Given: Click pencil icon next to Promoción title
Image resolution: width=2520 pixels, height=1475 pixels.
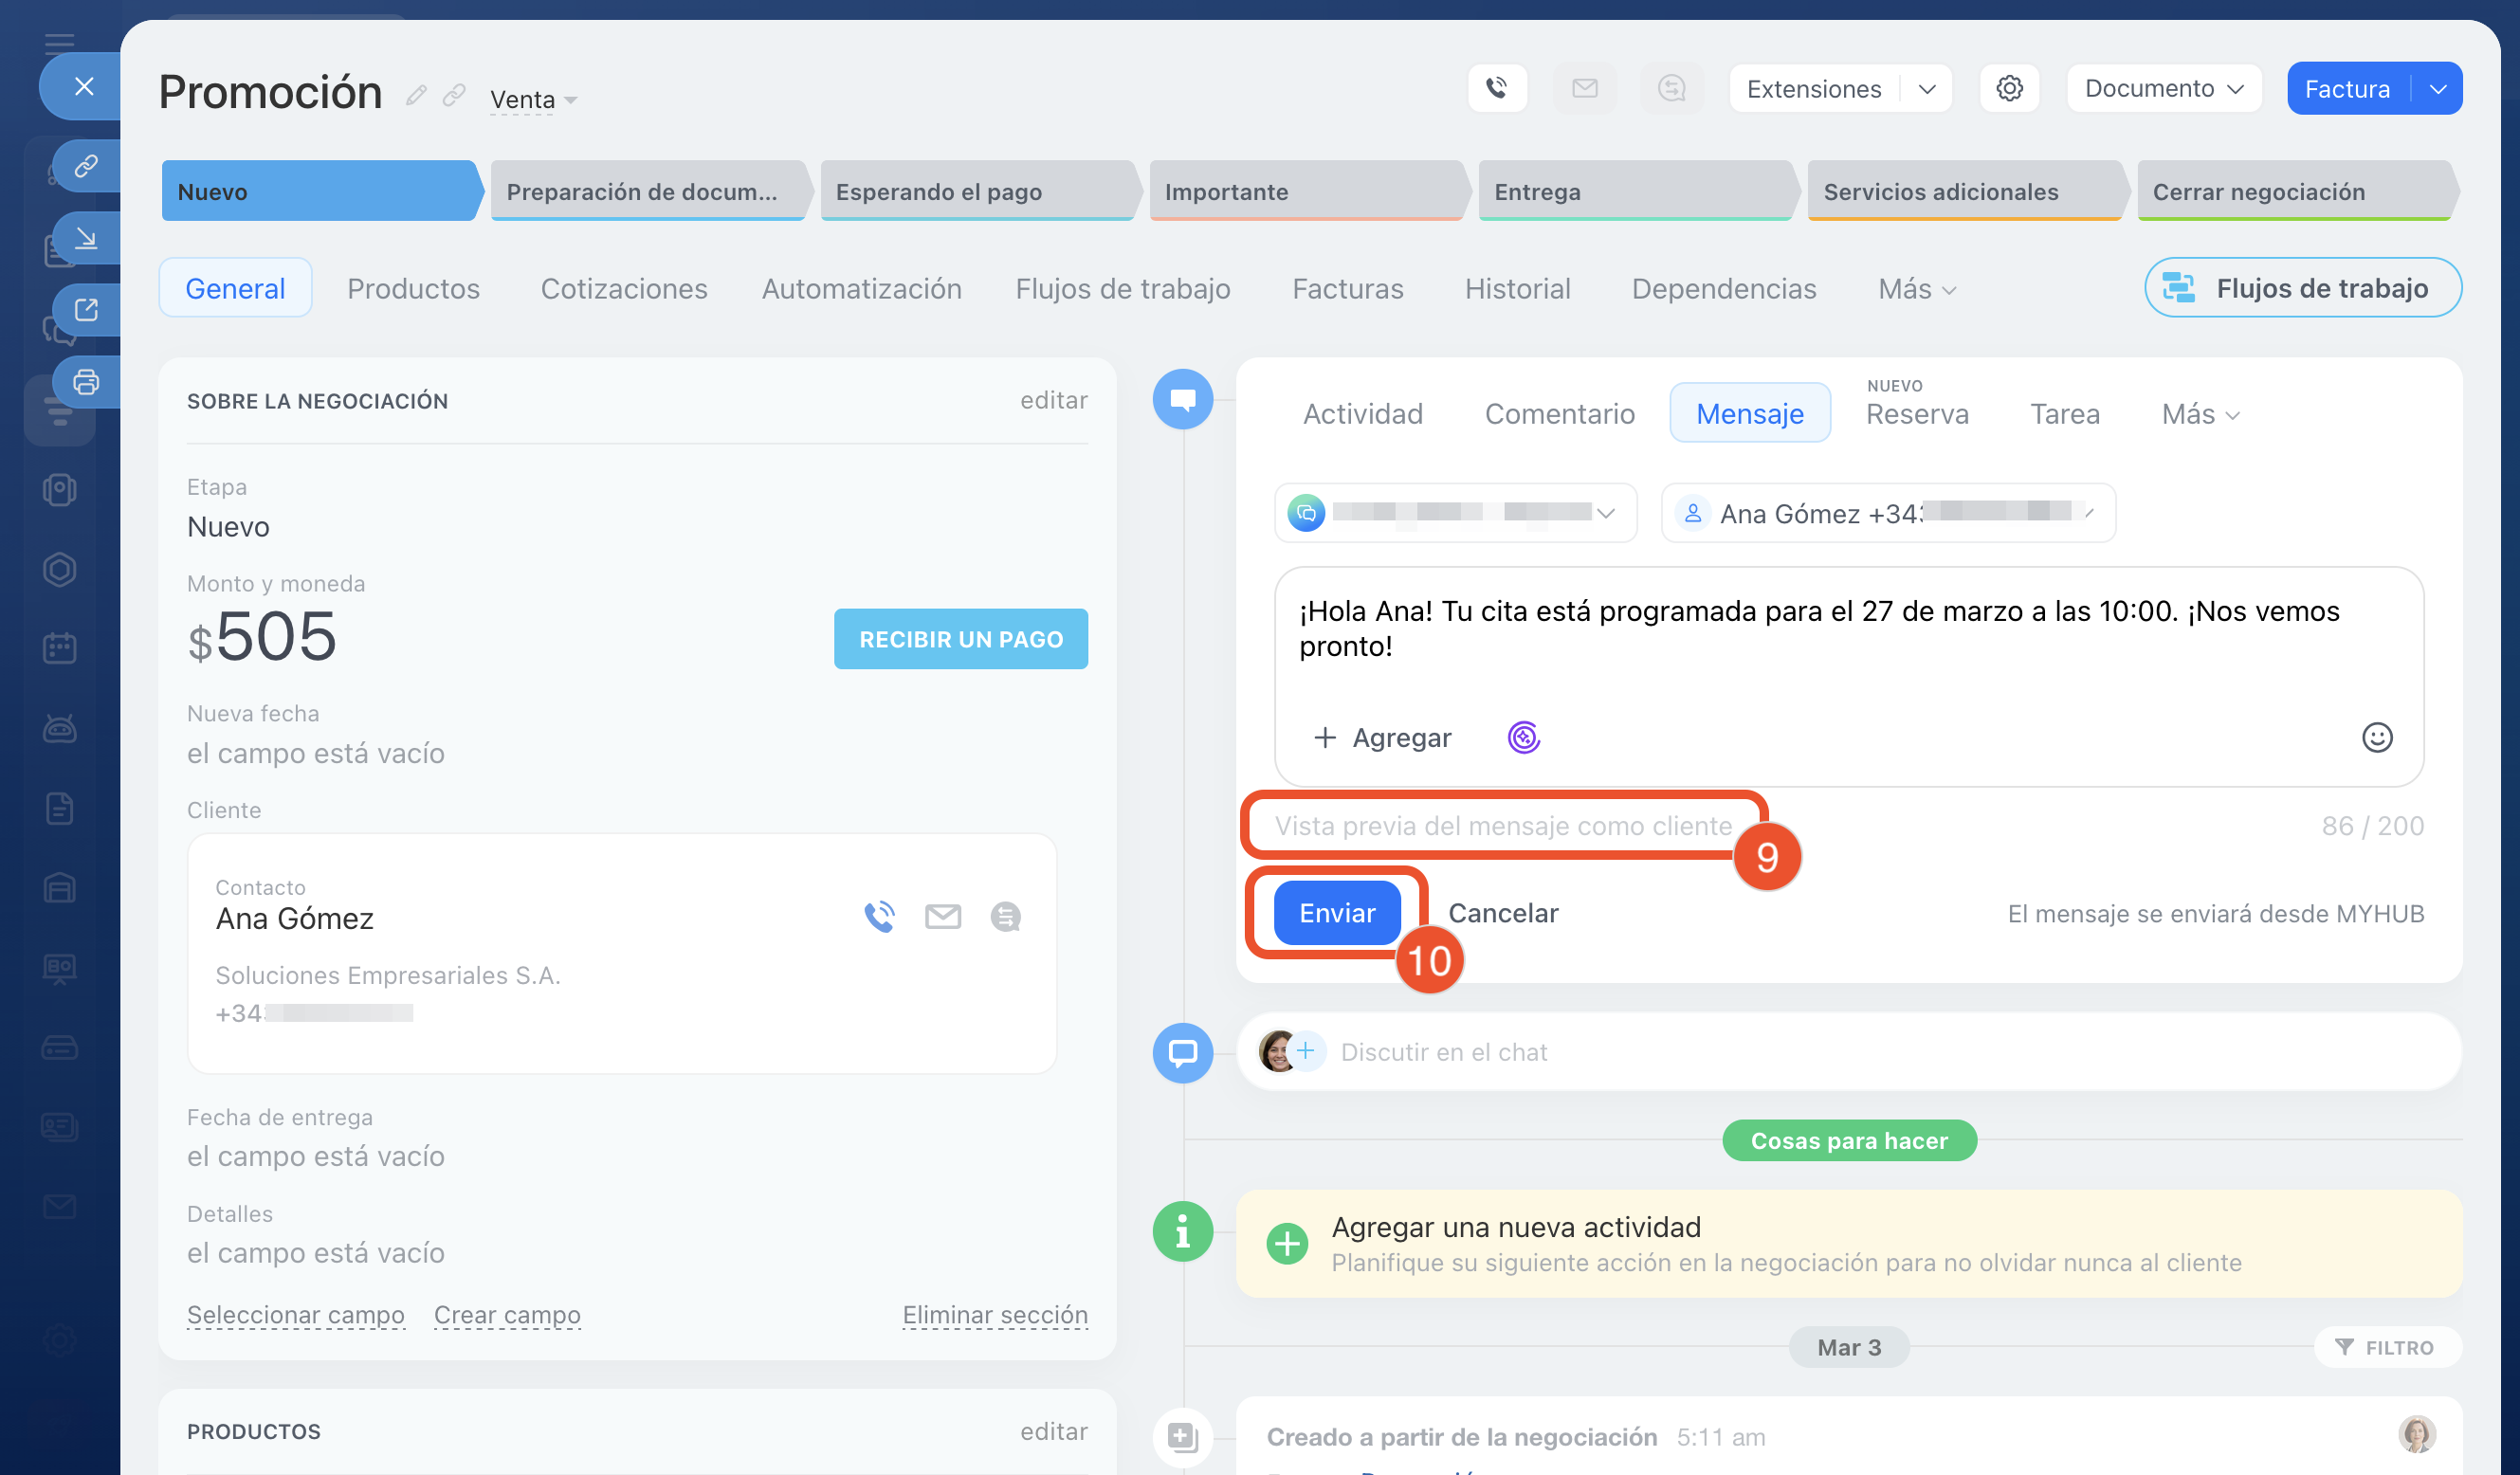Looking at the screenshot, I should (x=416, y=95).
